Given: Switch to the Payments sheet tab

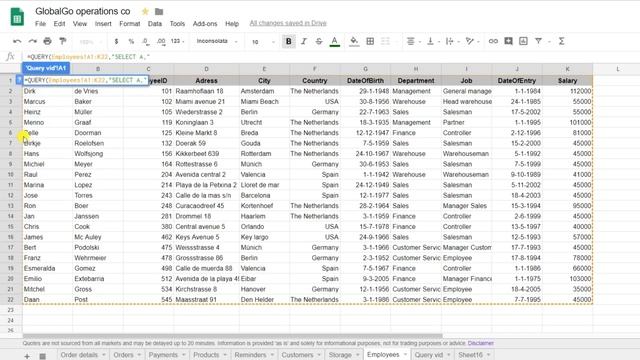Looking at the screenshot, I should pyautogui.click(x=167, y=355).
